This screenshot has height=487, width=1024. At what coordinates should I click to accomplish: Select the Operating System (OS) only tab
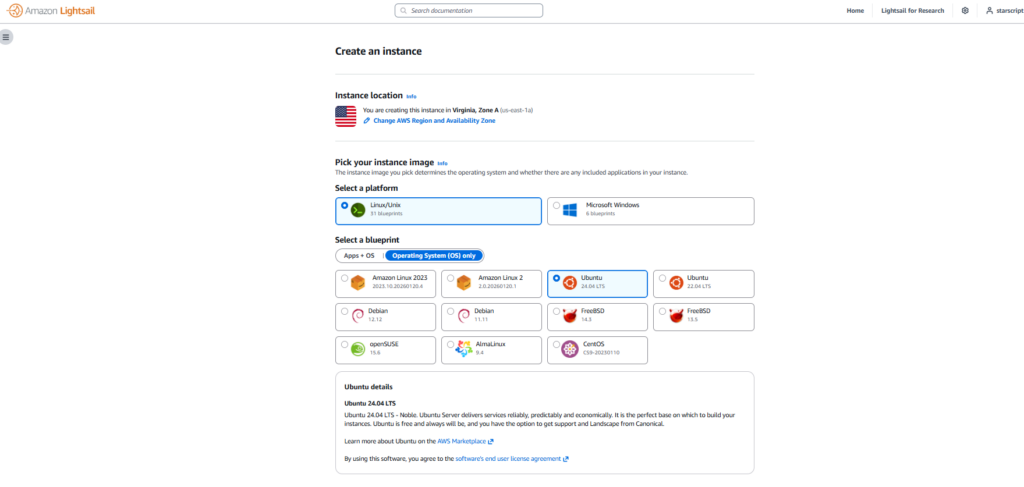tap(434, 255)
